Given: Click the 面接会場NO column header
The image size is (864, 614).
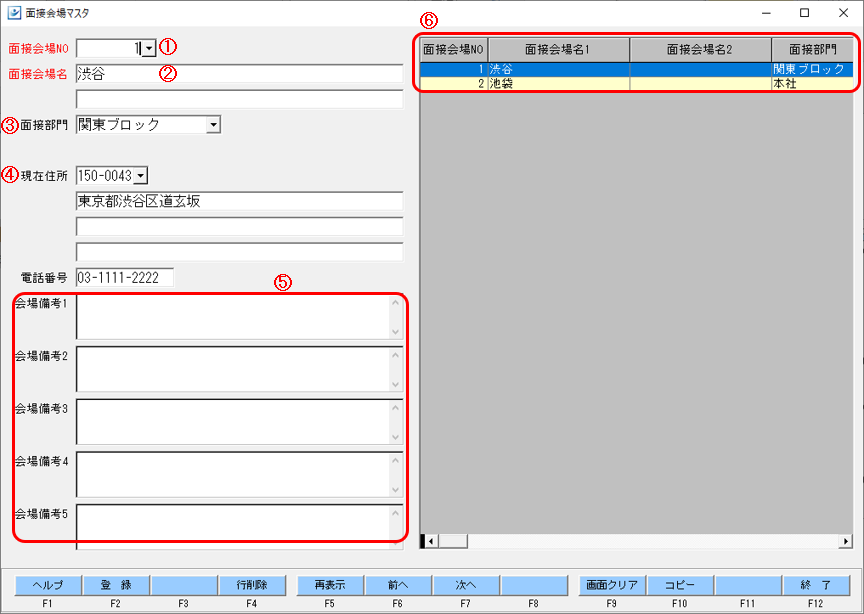Looking at the screenshot, I should (x=453, y=50).
